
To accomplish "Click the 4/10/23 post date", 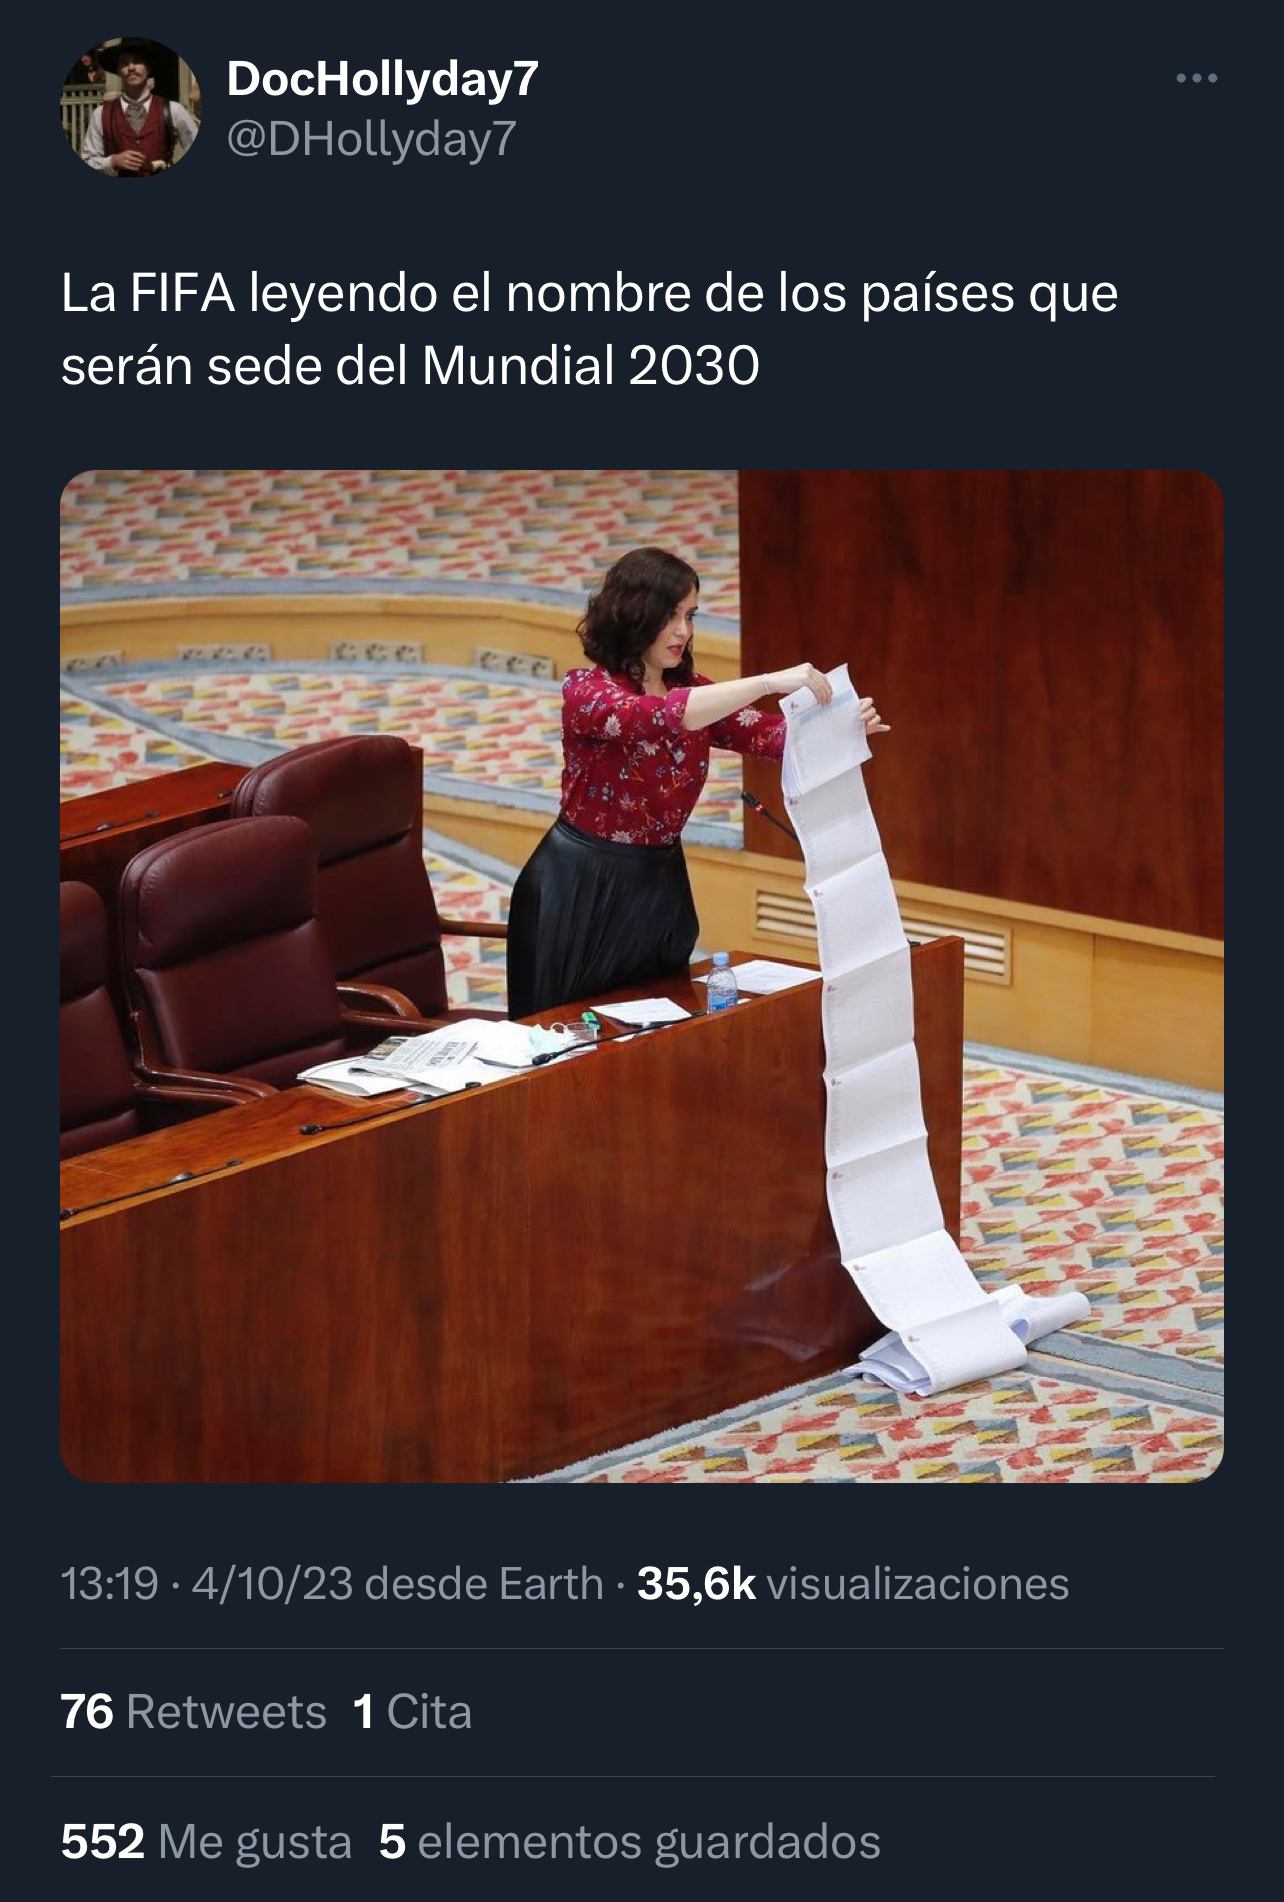I will [x=271, y=1584].
